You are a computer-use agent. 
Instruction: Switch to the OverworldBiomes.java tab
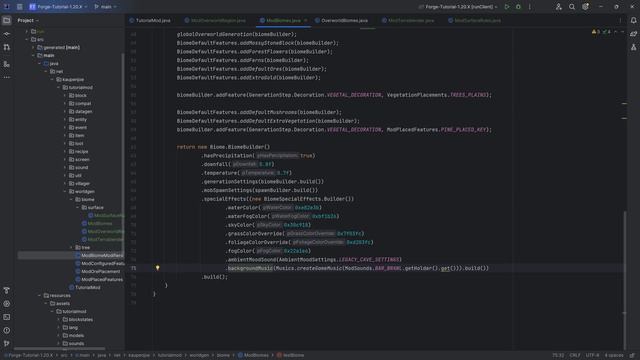tap(341, 20)
